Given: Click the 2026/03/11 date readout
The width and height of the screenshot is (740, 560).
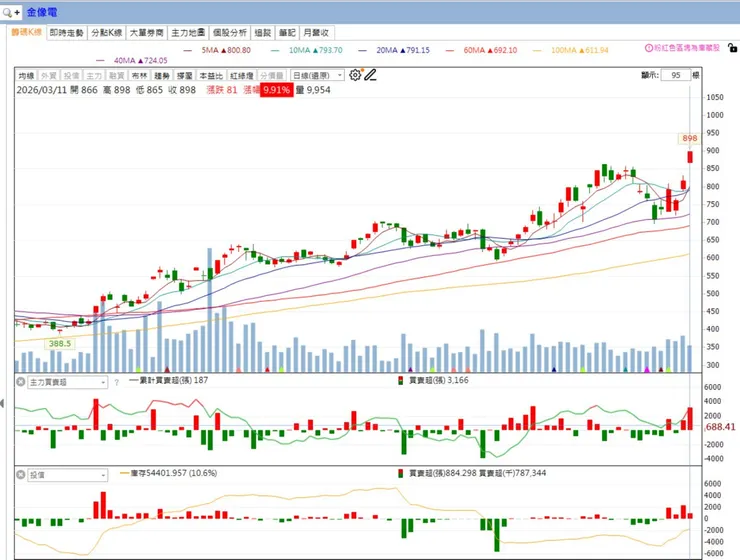Looking at the screenshot, I should pos(42,90).
